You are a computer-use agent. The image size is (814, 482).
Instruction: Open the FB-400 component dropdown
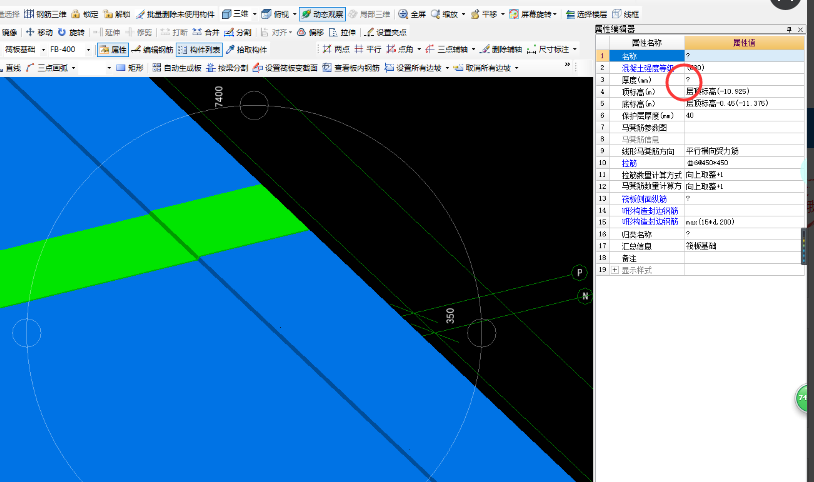point(88,49)
